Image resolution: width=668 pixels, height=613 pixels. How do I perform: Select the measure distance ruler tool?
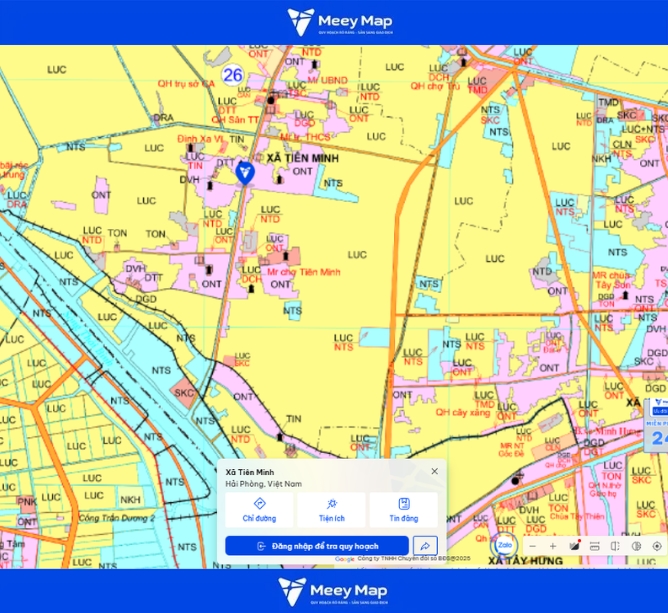pos(595,546)
